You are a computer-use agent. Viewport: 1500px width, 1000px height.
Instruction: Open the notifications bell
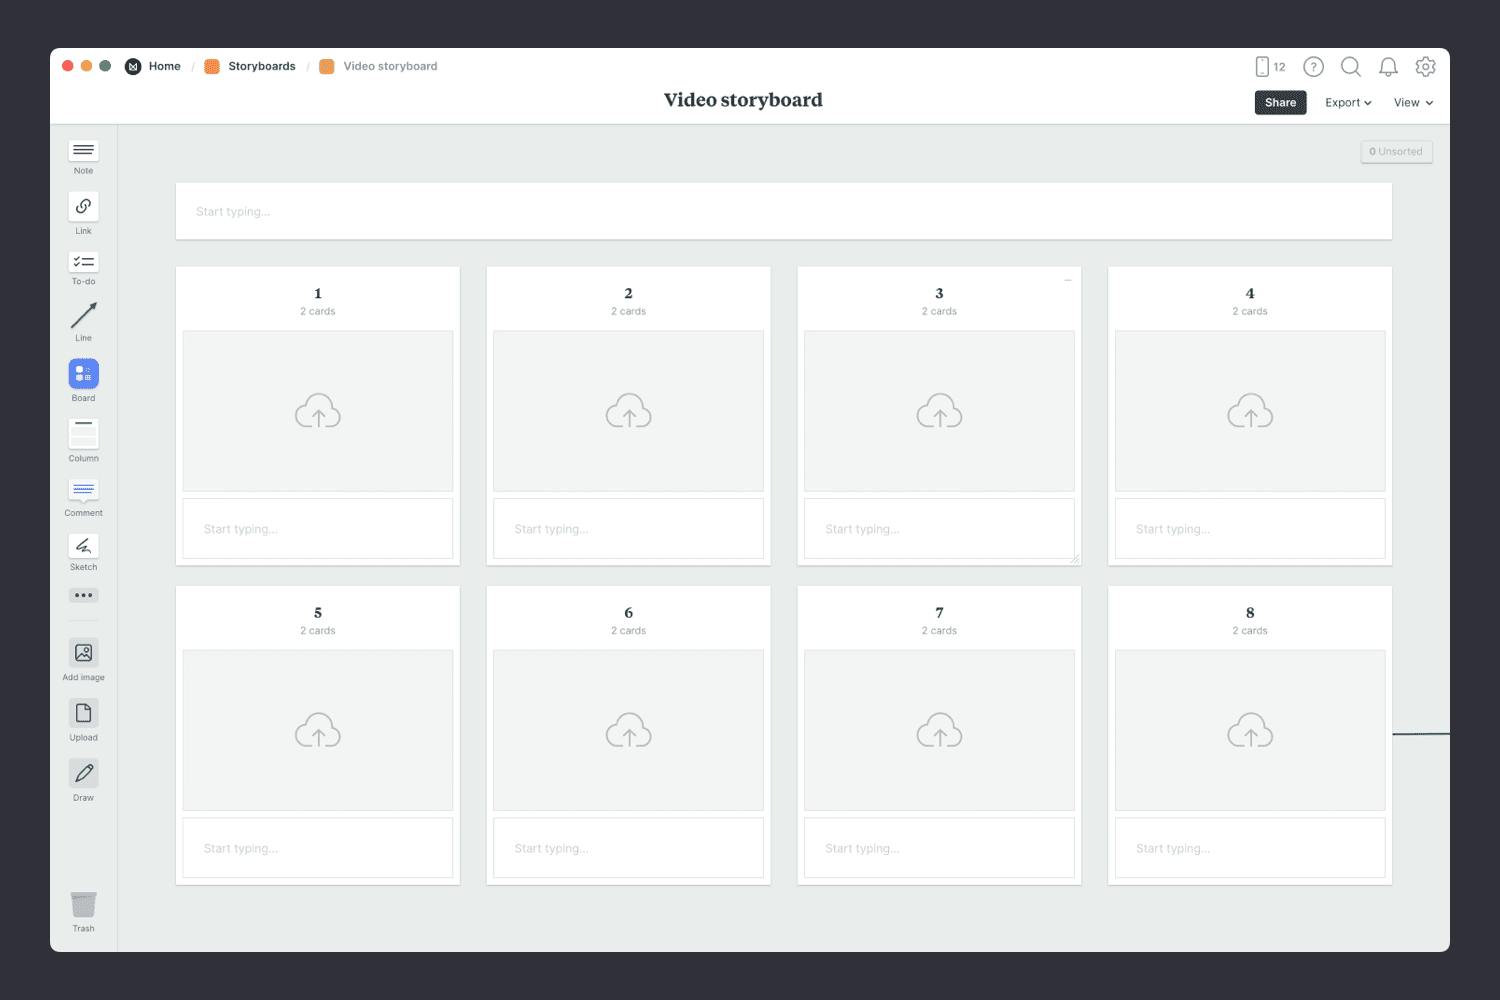(1388, 67)
